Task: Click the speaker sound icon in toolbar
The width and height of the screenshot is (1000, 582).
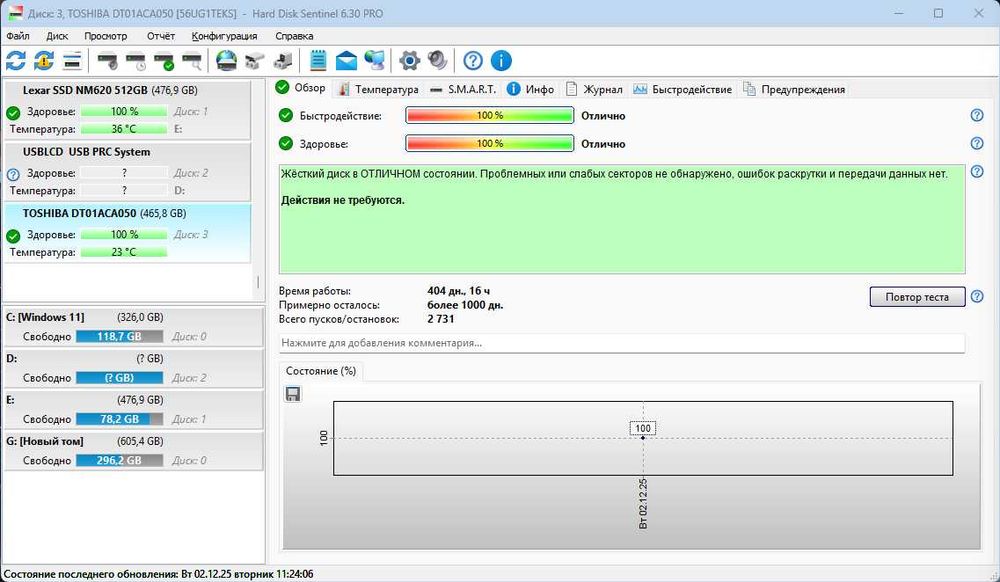Action: (x=438, y=61)
